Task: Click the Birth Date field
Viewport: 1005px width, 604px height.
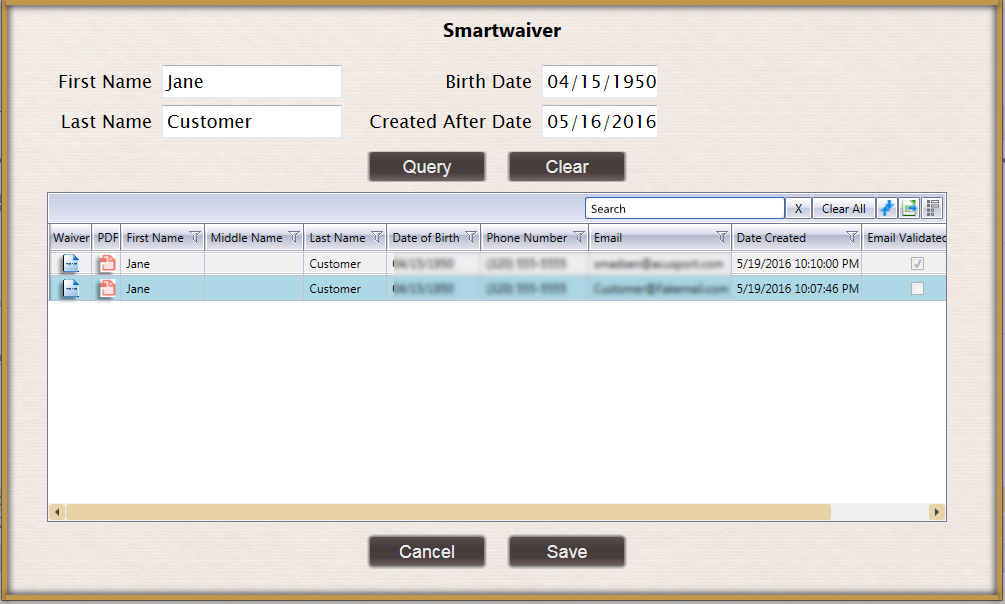Action: click(600, 81)
